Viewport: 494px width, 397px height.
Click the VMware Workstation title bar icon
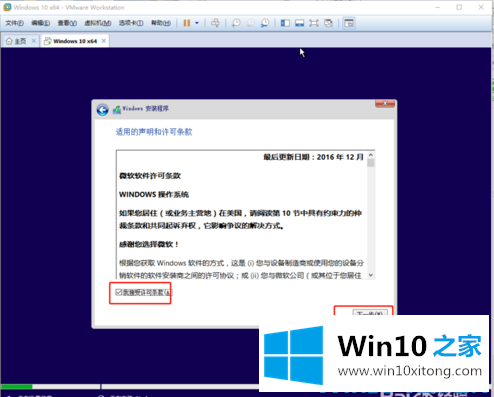tap(7, 7)
